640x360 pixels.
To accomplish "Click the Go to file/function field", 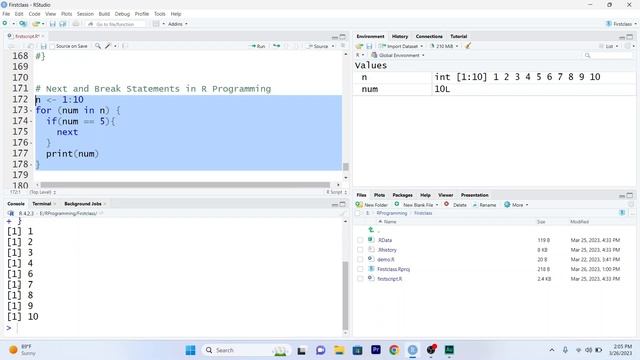I will point(116,24).
